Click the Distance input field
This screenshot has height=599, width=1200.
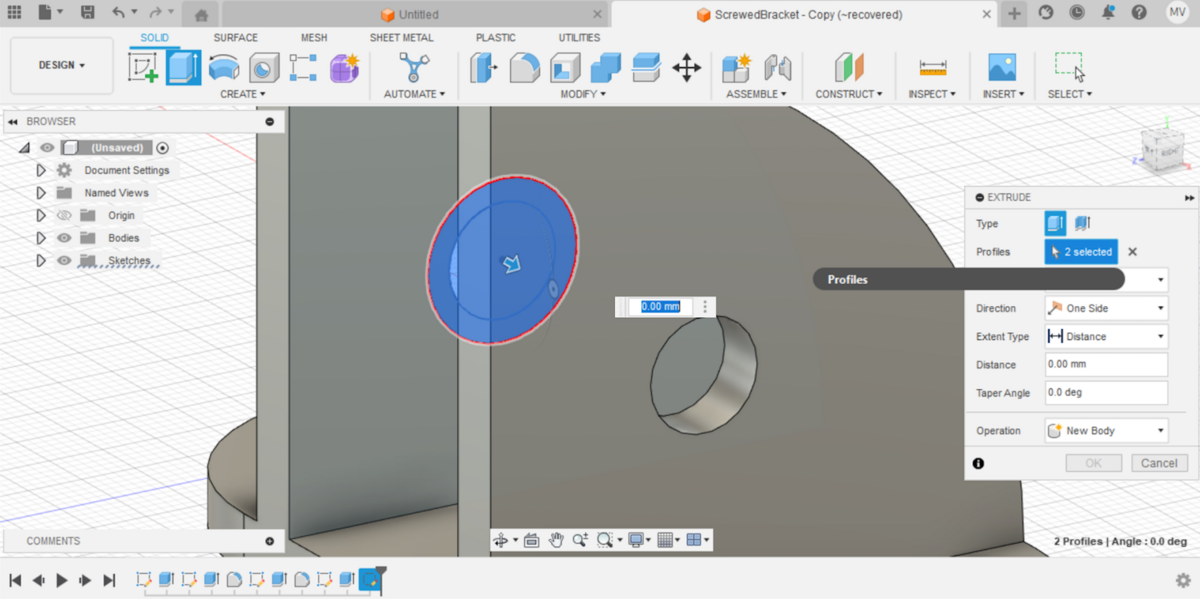click(1106, 365)
